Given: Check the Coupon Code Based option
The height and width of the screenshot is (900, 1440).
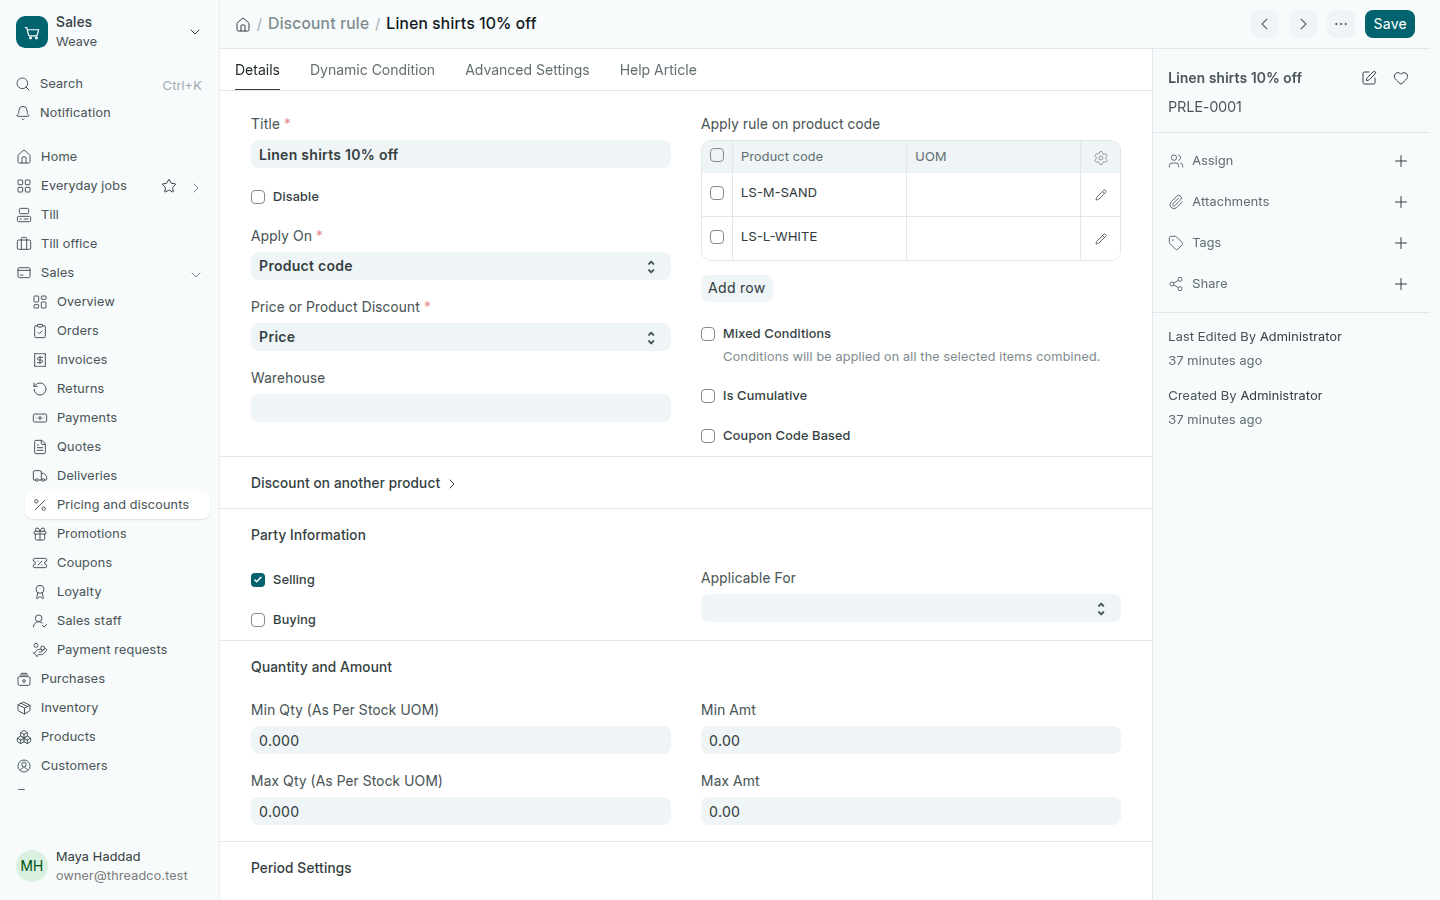Looking at the screenshot, I should [708, 436].
